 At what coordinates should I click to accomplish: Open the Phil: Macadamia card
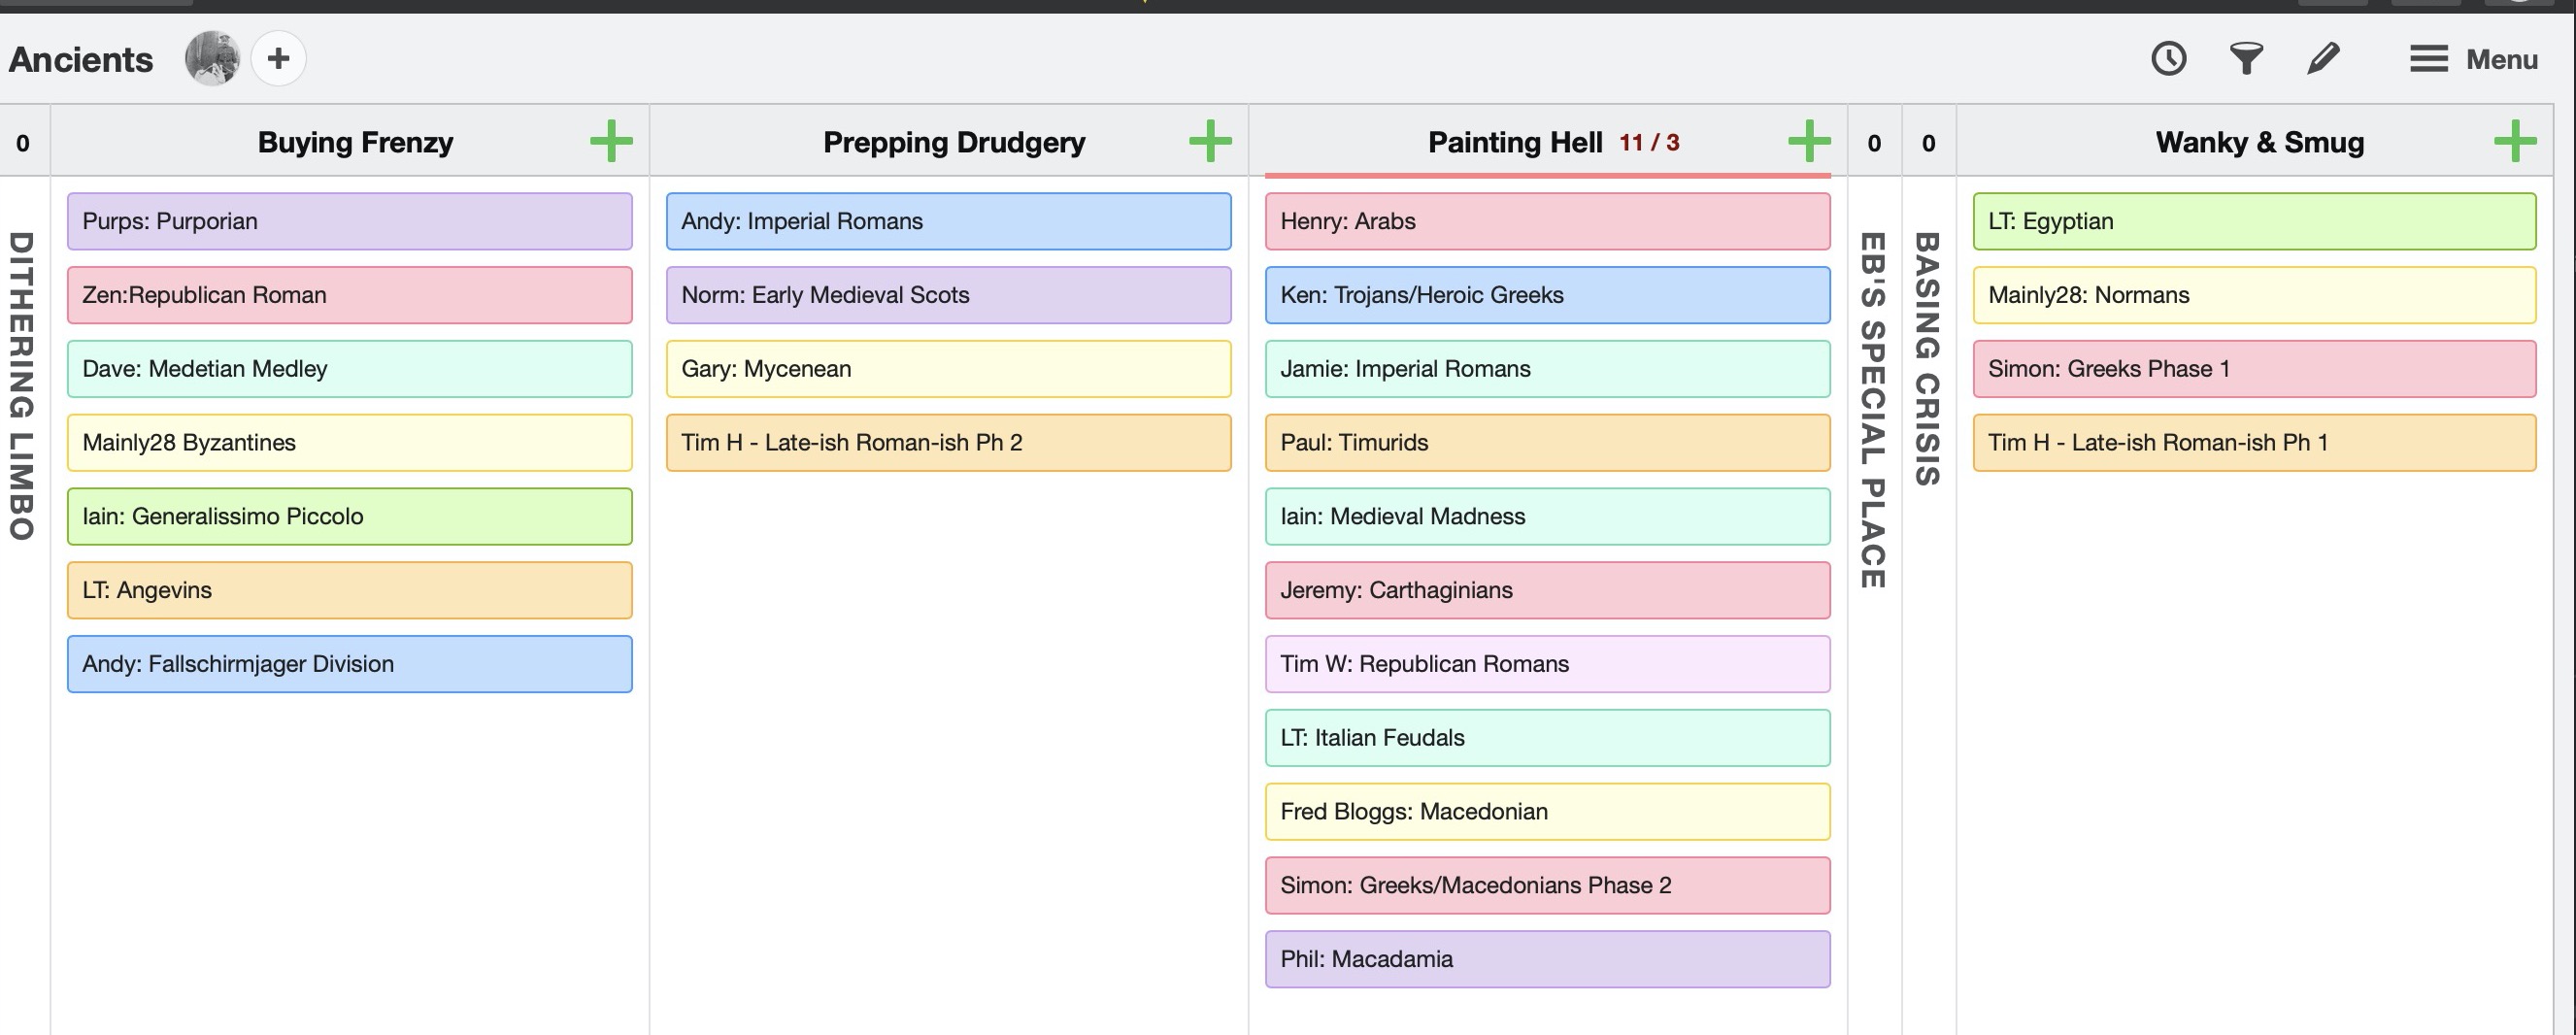[x=1547, y=959]
